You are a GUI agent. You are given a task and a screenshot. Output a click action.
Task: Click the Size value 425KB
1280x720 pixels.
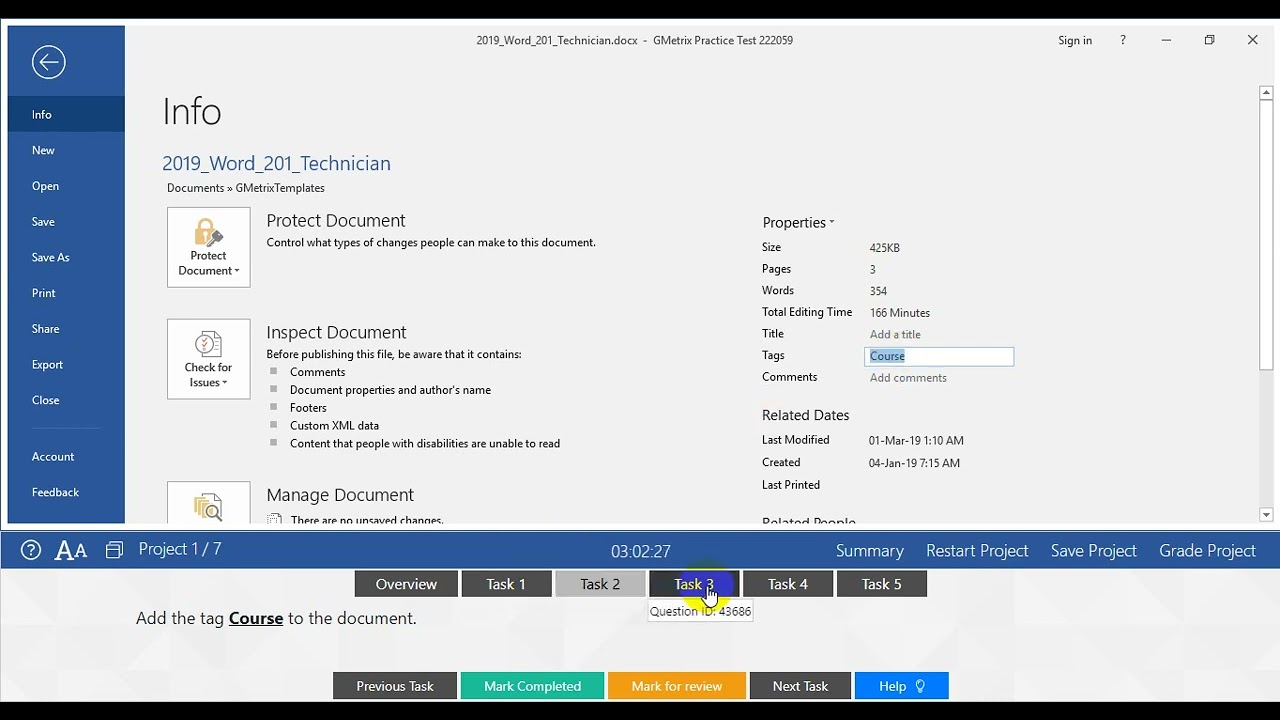885,248
